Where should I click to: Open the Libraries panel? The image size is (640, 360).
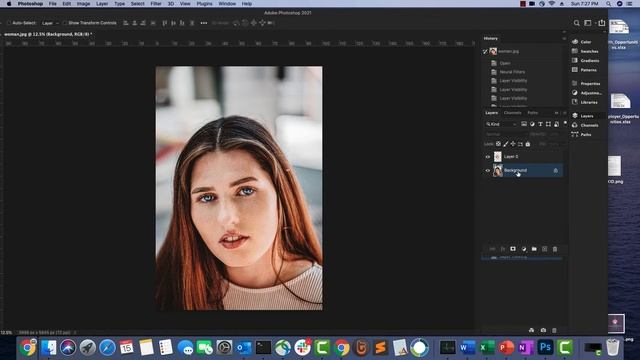585,102
